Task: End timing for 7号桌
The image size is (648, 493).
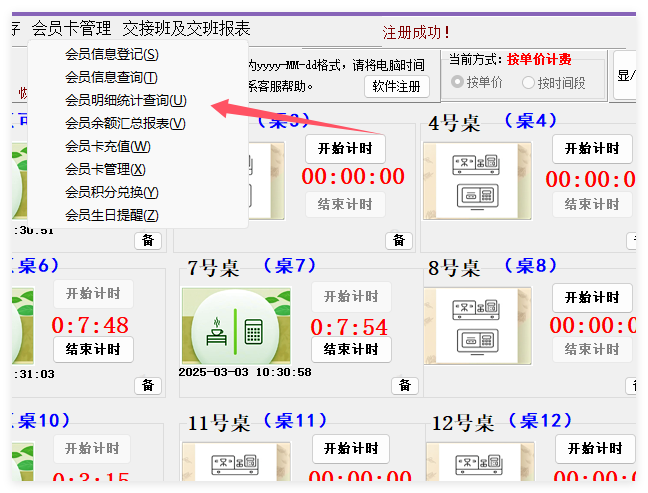Action: (351, 349)
